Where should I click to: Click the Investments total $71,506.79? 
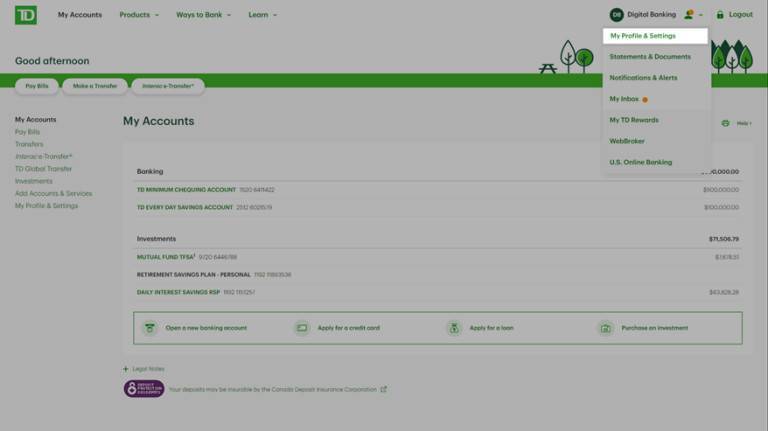tap(723, 239)
